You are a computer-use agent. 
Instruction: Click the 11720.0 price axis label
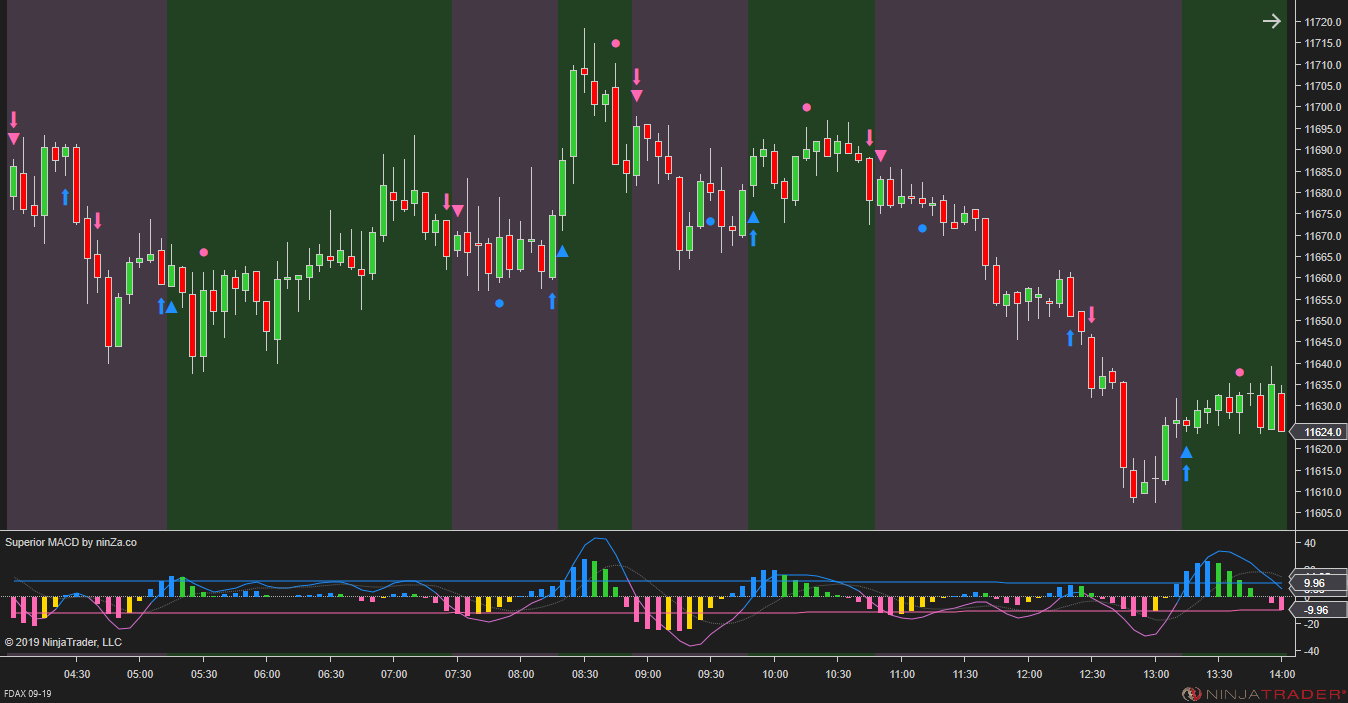1323,20
